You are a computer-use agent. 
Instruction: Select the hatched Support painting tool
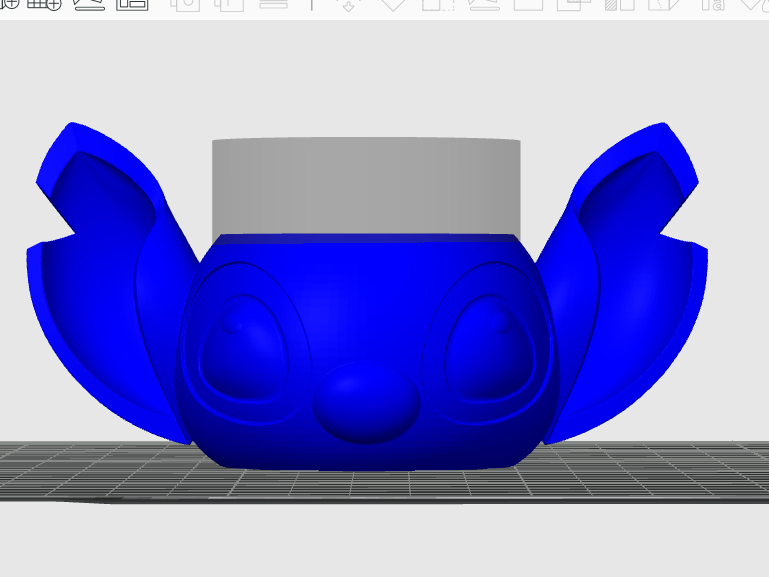(619, 4)
